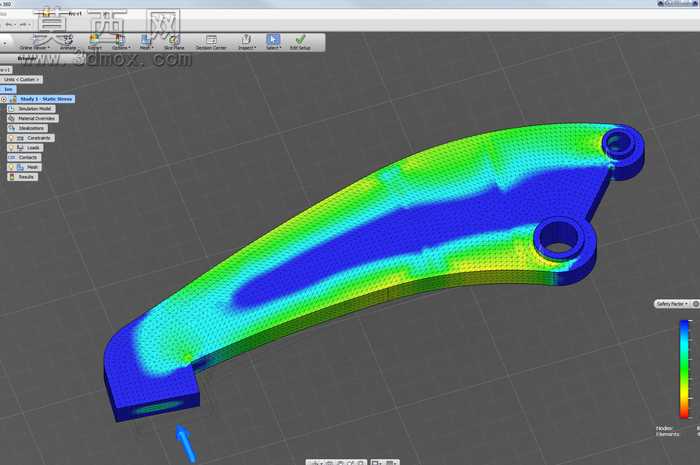This screenshot has width=700, height=465.
Task: Open the workspace switcher dropdown at toolbar left
Action: (5, 43)
